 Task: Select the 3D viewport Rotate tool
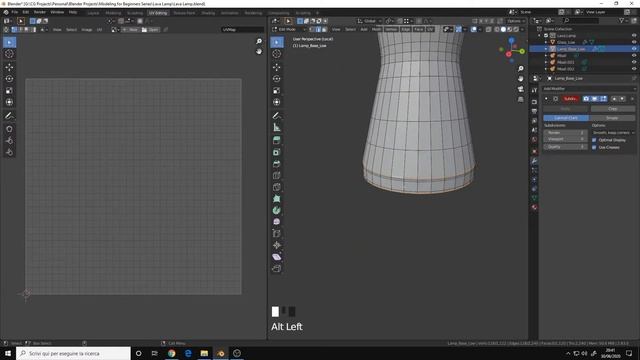point(277,79)
